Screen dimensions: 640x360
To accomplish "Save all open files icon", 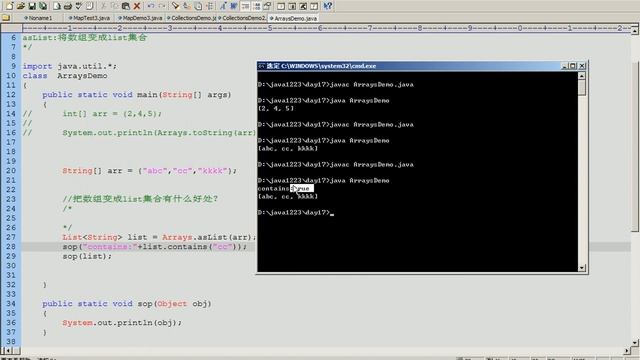I will pos(43,6).
